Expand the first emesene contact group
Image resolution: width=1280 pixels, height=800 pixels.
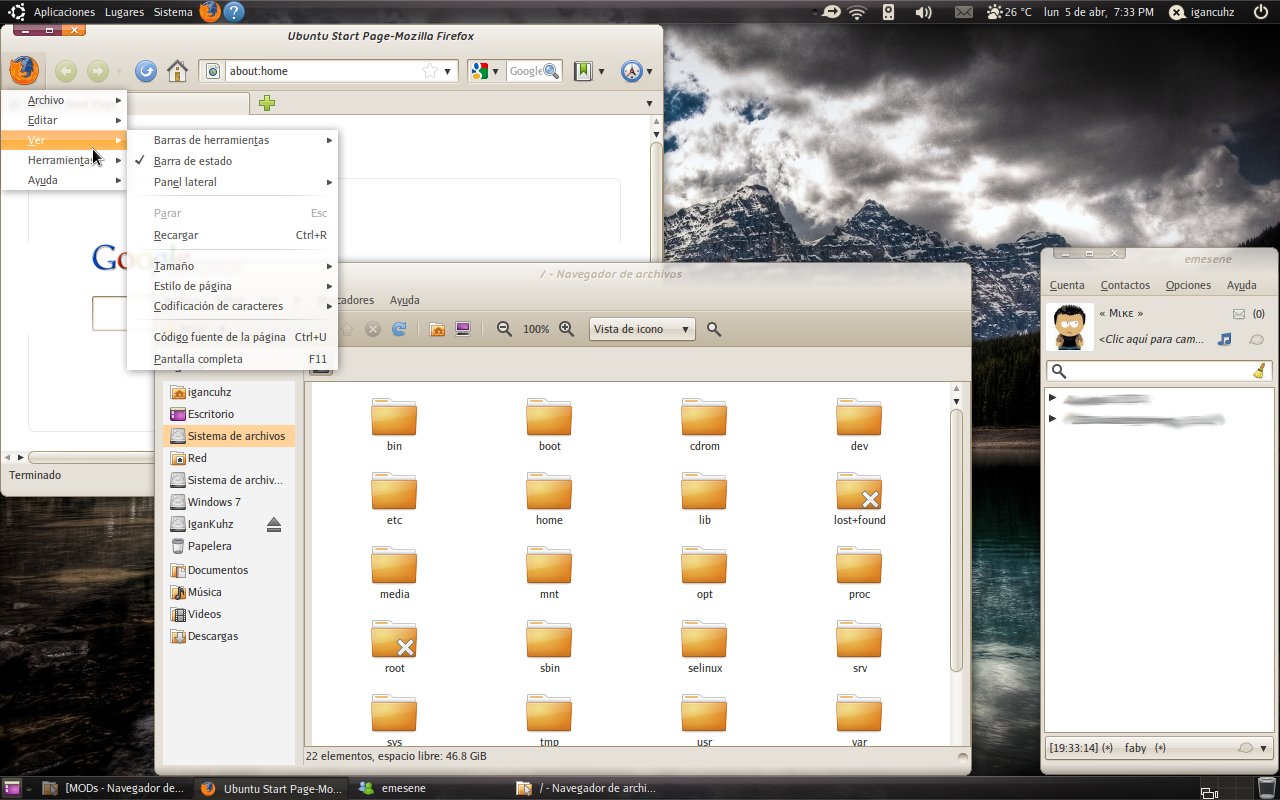tap(1053, 398)
